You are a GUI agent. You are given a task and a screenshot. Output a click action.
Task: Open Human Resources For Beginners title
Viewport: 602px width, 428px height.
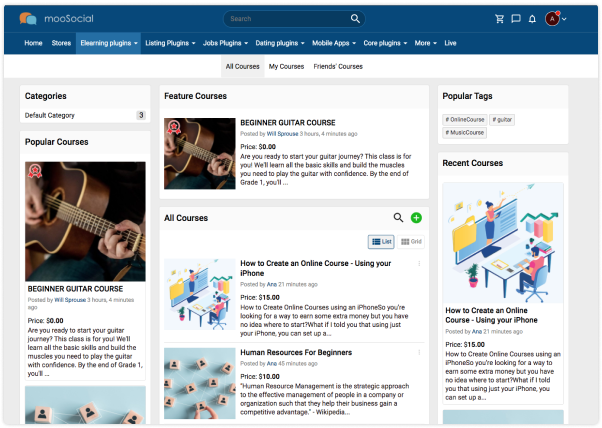point(296,352)
